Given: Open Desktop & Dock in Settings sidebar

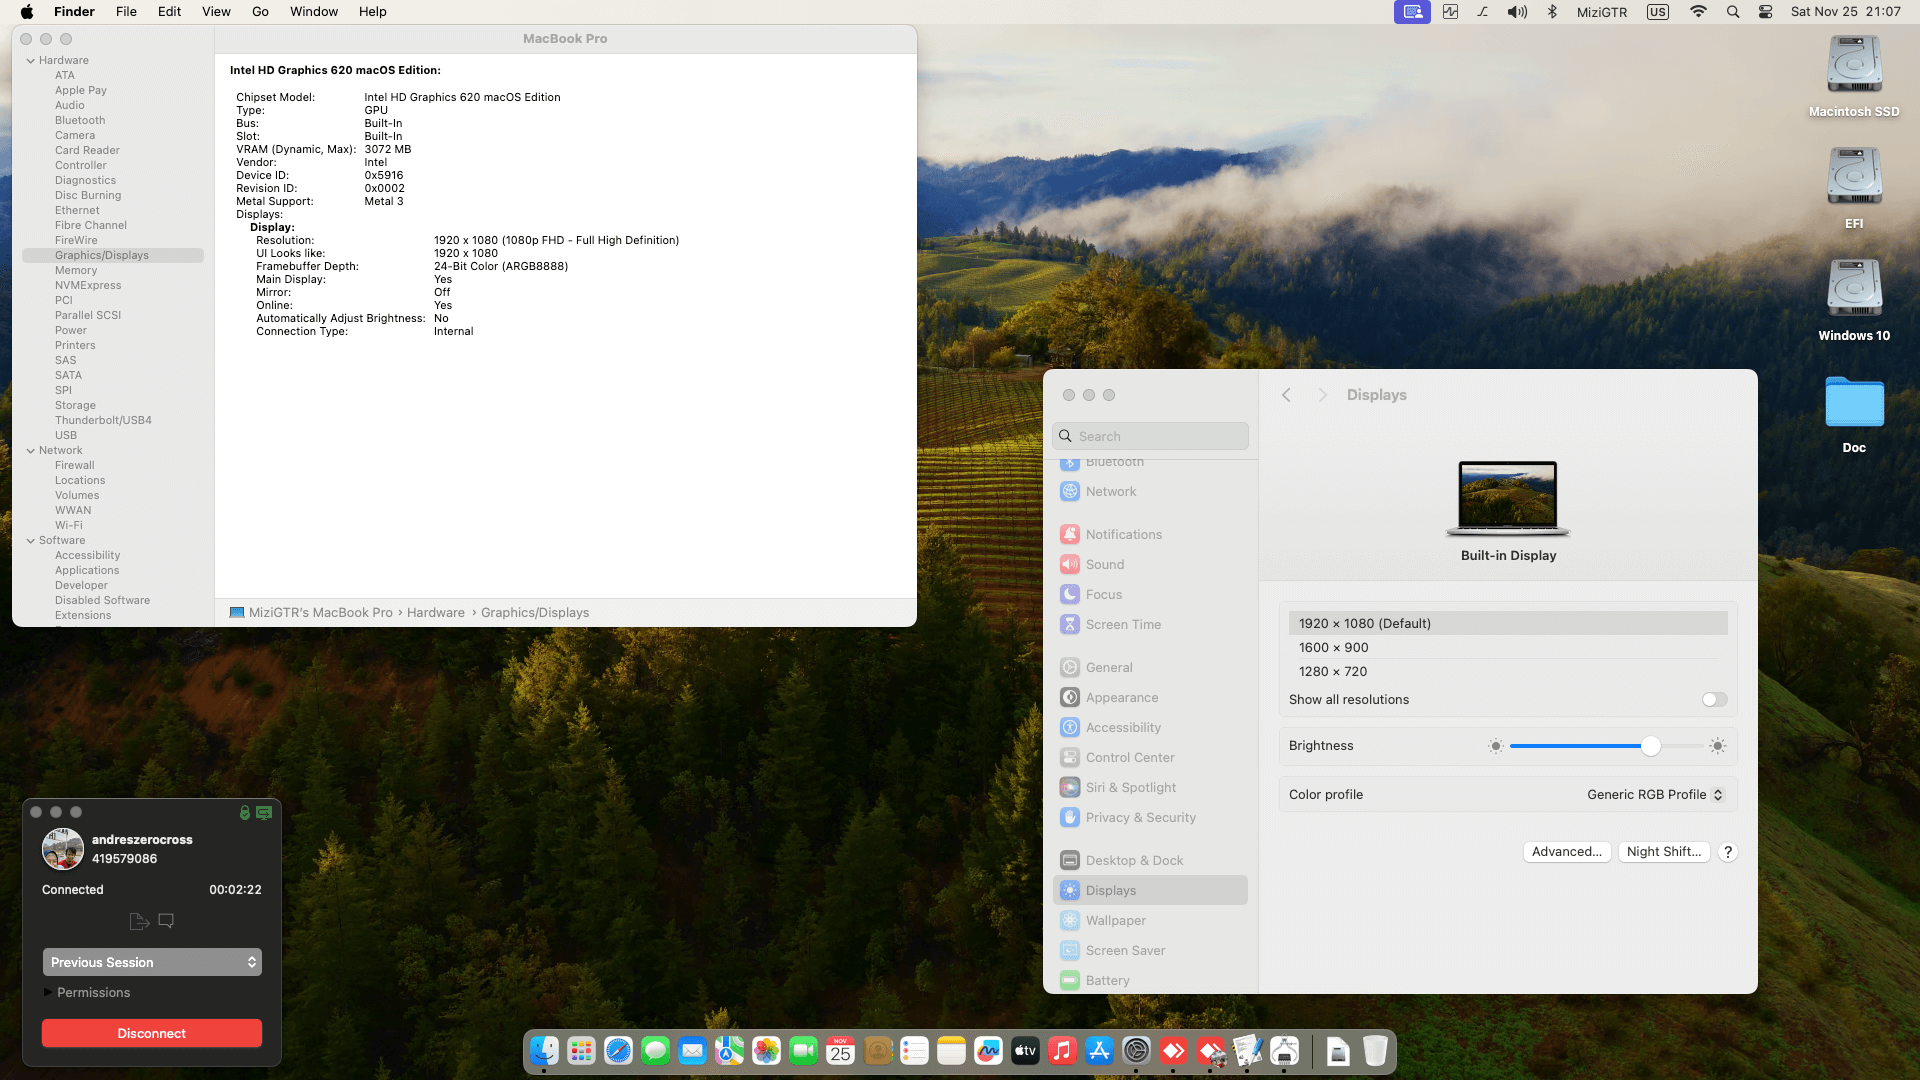Looking at the screenshot, I should tap(1150, 860).
